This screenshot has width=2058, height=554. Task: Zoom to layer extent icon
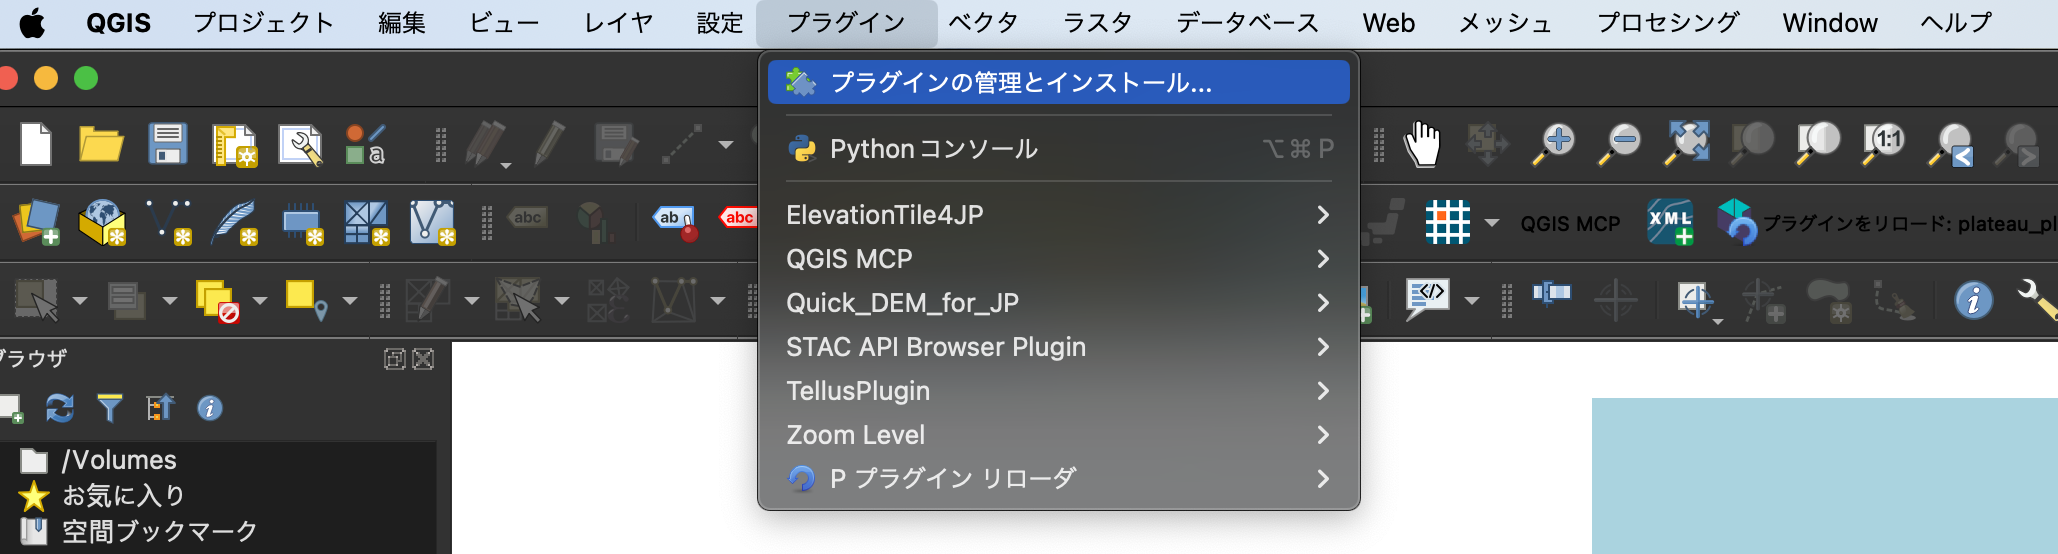coord(1818,144)
